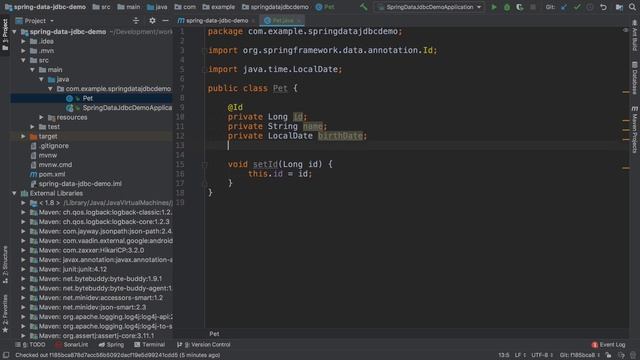This screenshot has height=360, width=640.
Task: Click the Stop process icon
Action: [x=533, y=7]
